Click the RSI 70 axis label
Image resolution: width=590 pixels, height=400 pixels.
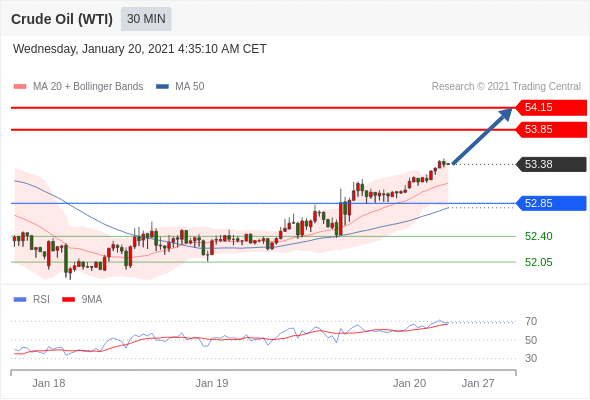pyautogui.click(x=531, y=322)
